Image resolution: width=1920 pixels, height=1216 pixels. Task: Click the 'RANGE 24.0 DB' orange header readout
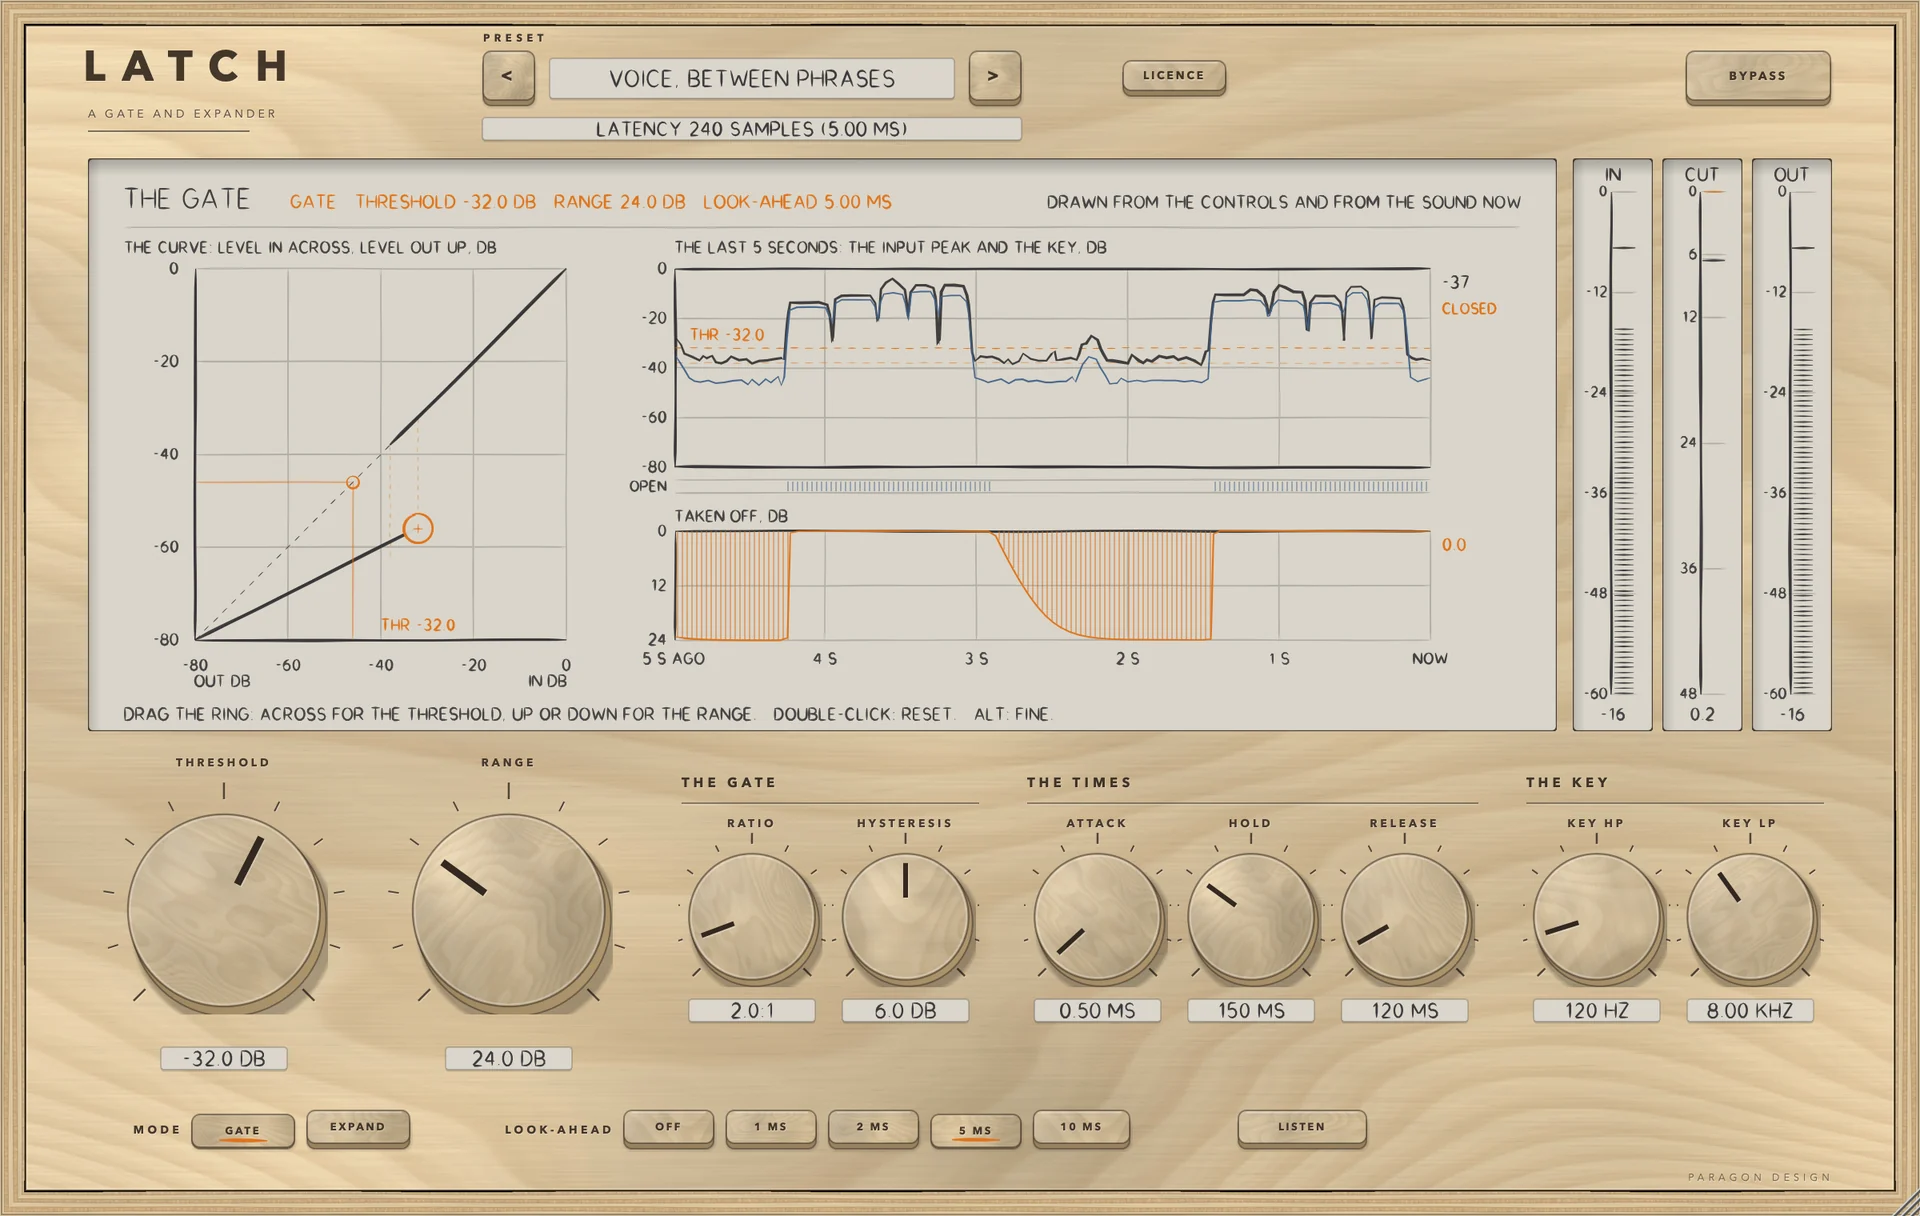[x=620, y=202]
